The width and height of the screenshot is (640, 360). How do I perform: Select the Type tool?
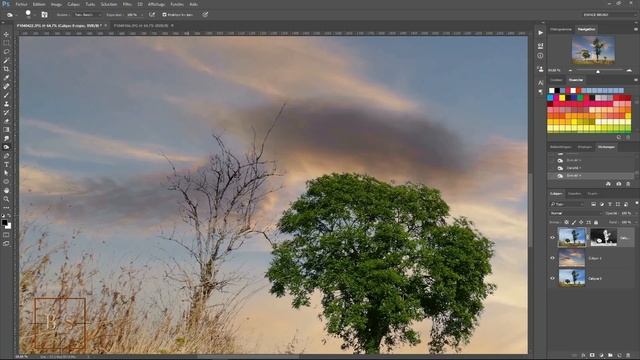click(x=6, y=164)
